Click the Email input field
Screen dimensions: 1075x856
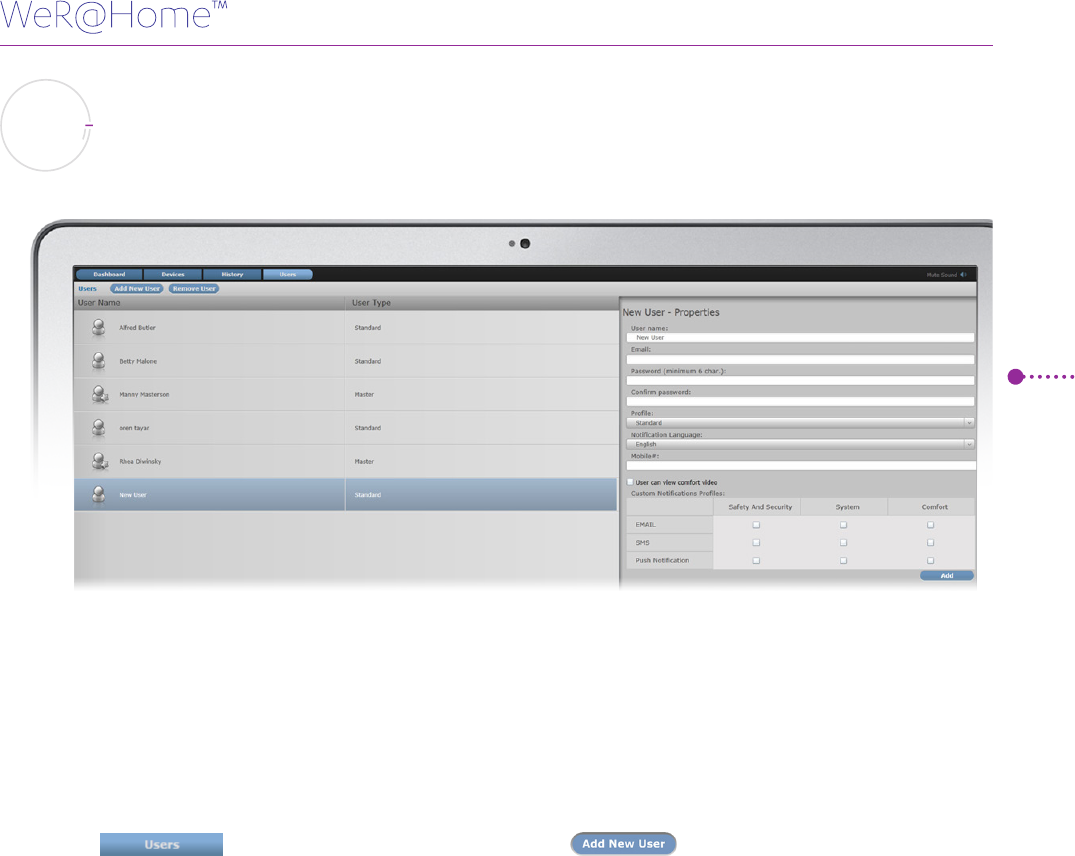[x=800, y=359]
